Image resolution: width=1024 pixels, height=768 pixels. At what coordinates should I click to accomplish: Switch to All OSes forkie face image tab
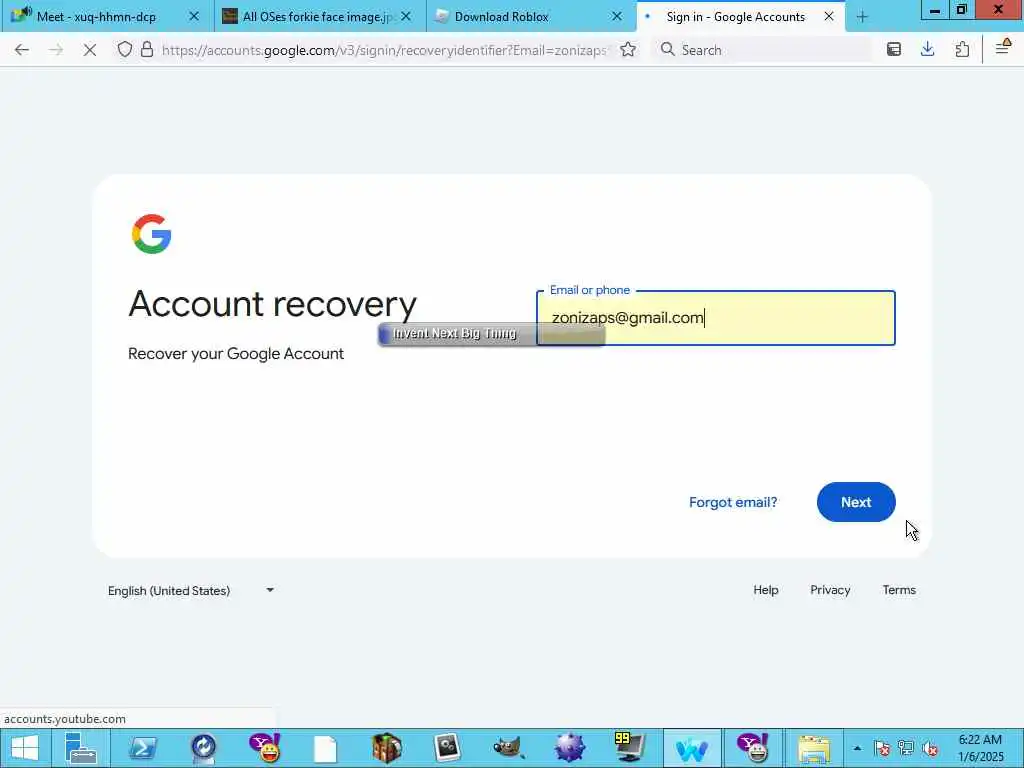coord(317,16)
